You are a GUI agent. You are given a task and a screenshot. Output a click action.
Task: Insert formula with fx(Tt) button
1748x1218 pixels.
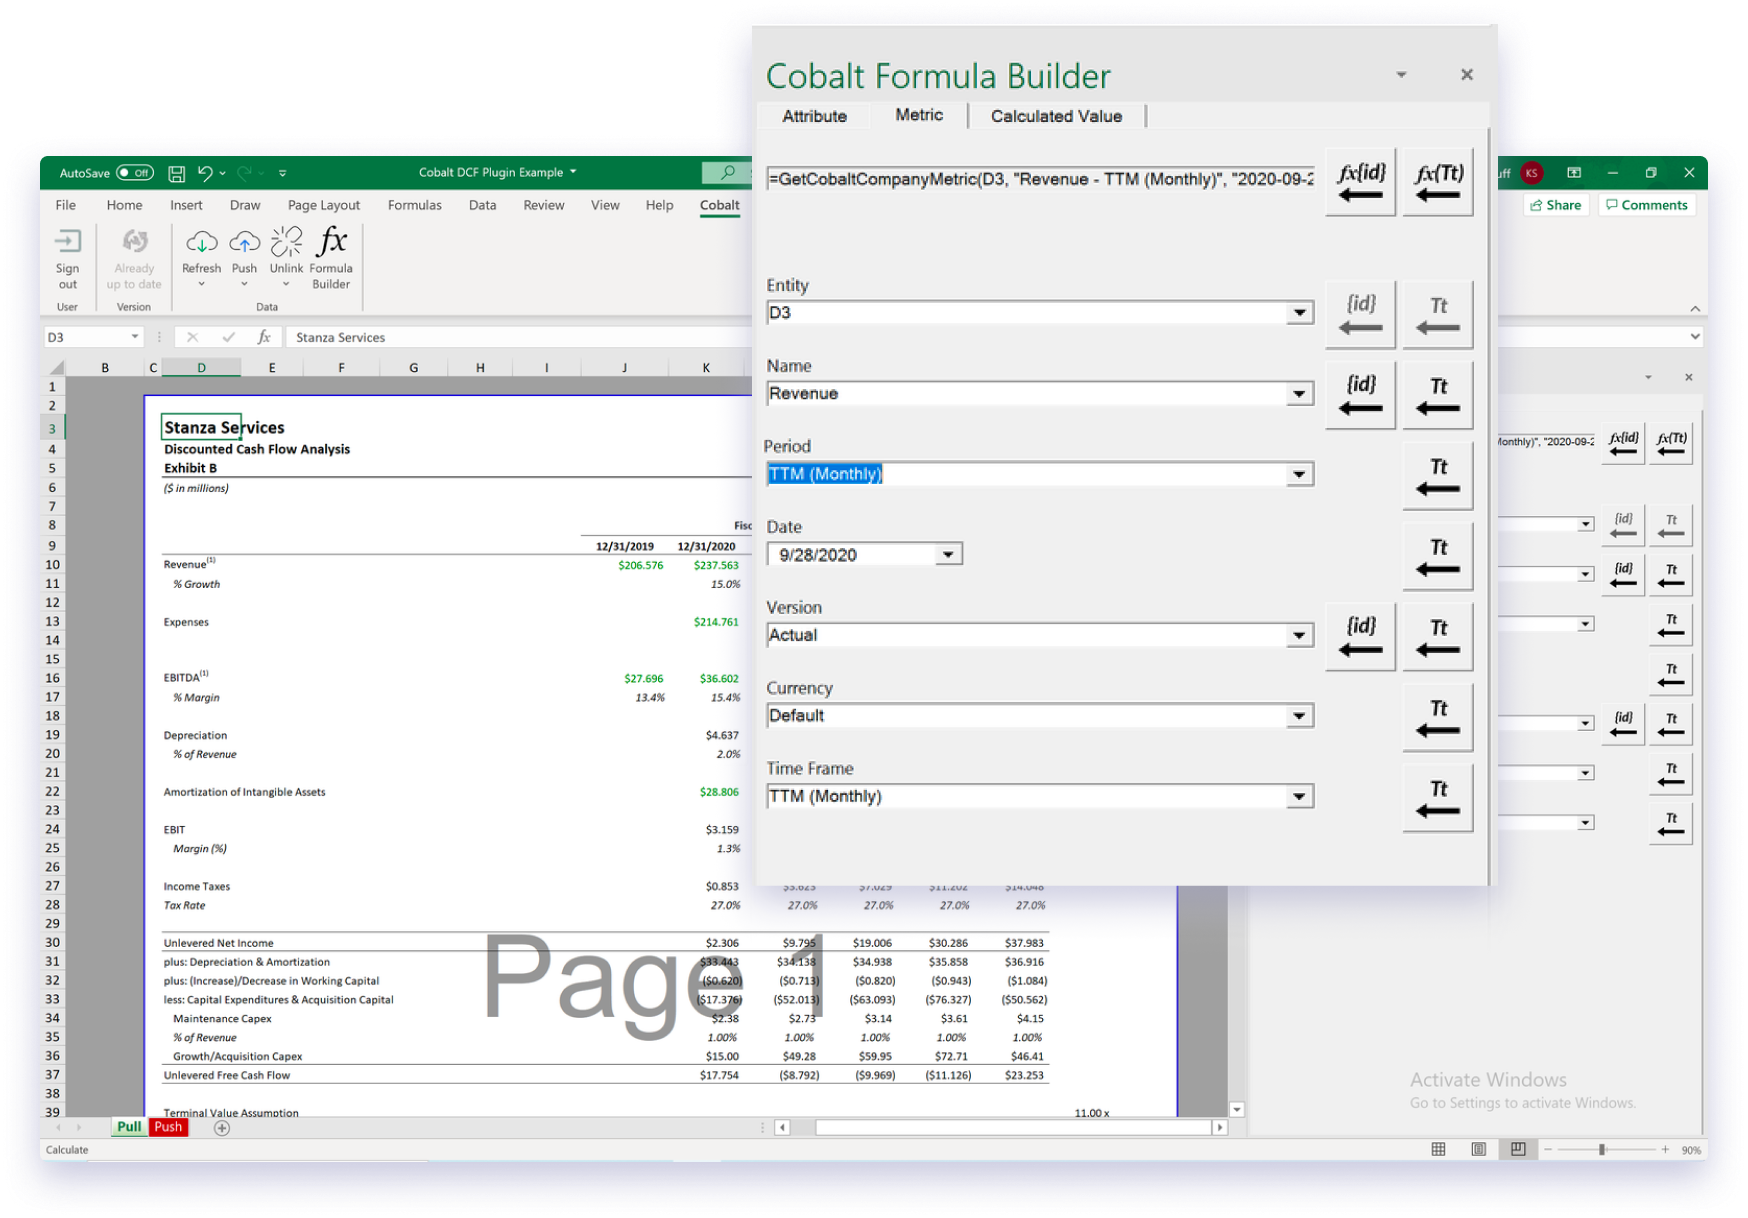coord(1438,182)
